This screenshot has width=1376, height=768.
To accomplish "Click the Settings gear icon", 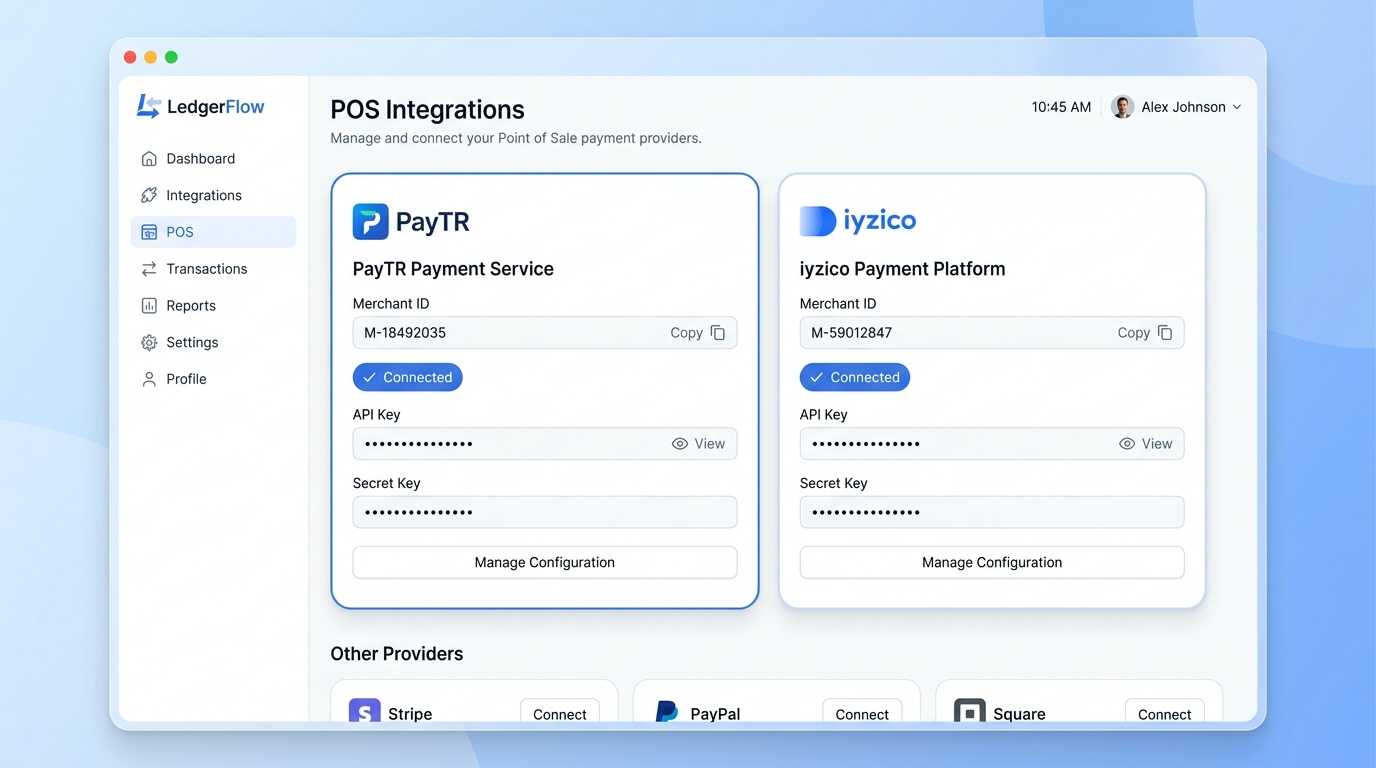I will [x=149, y=343].
